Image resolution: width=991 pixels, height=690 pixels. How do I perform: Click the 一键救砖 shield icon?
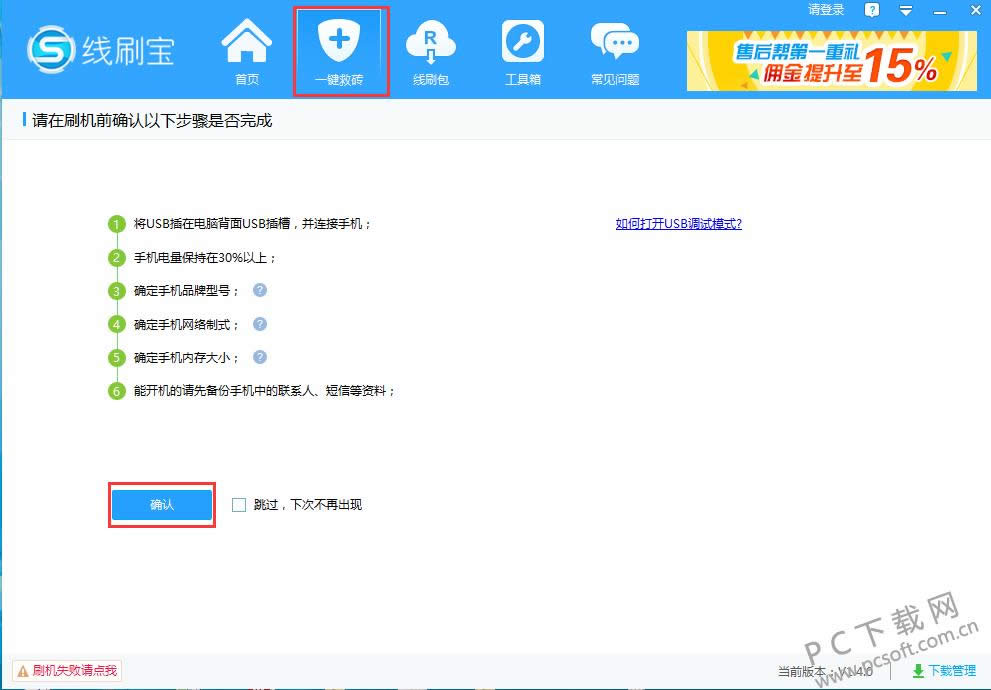pos(340,42)
